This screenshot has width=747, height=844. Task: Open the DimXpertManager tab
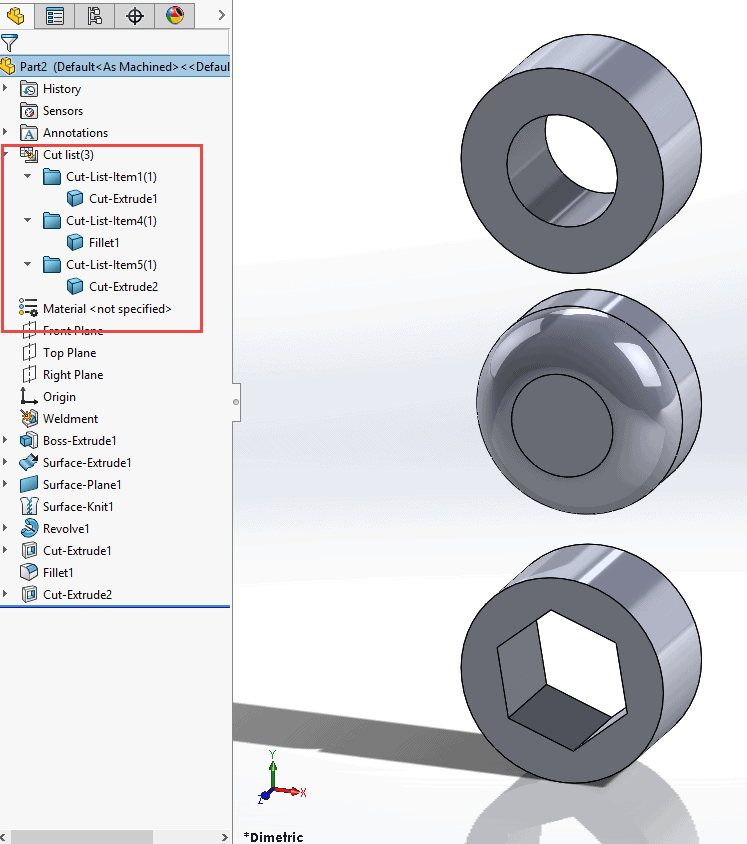click(135, 15)
